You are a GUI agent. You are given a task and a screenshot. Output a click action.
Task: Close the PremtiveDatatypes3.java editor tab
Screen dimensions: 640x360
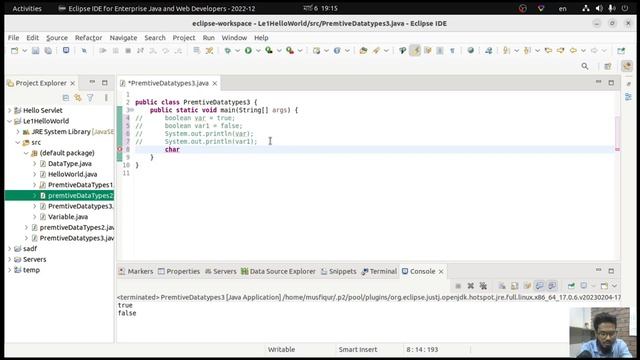click(x=215, y=83)
